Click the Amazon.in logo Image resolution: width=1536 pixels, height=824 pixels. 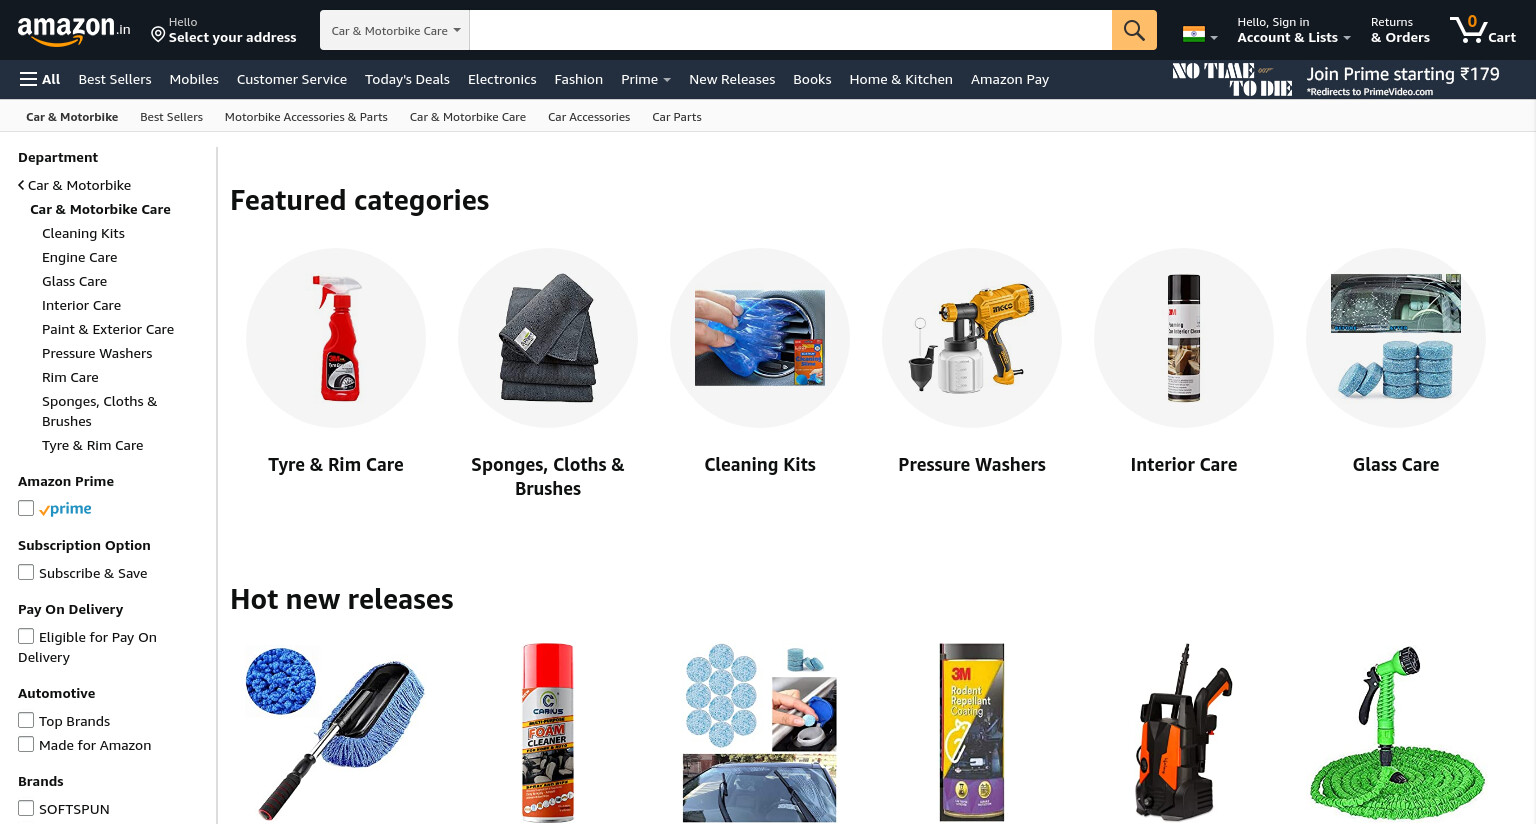74,31
